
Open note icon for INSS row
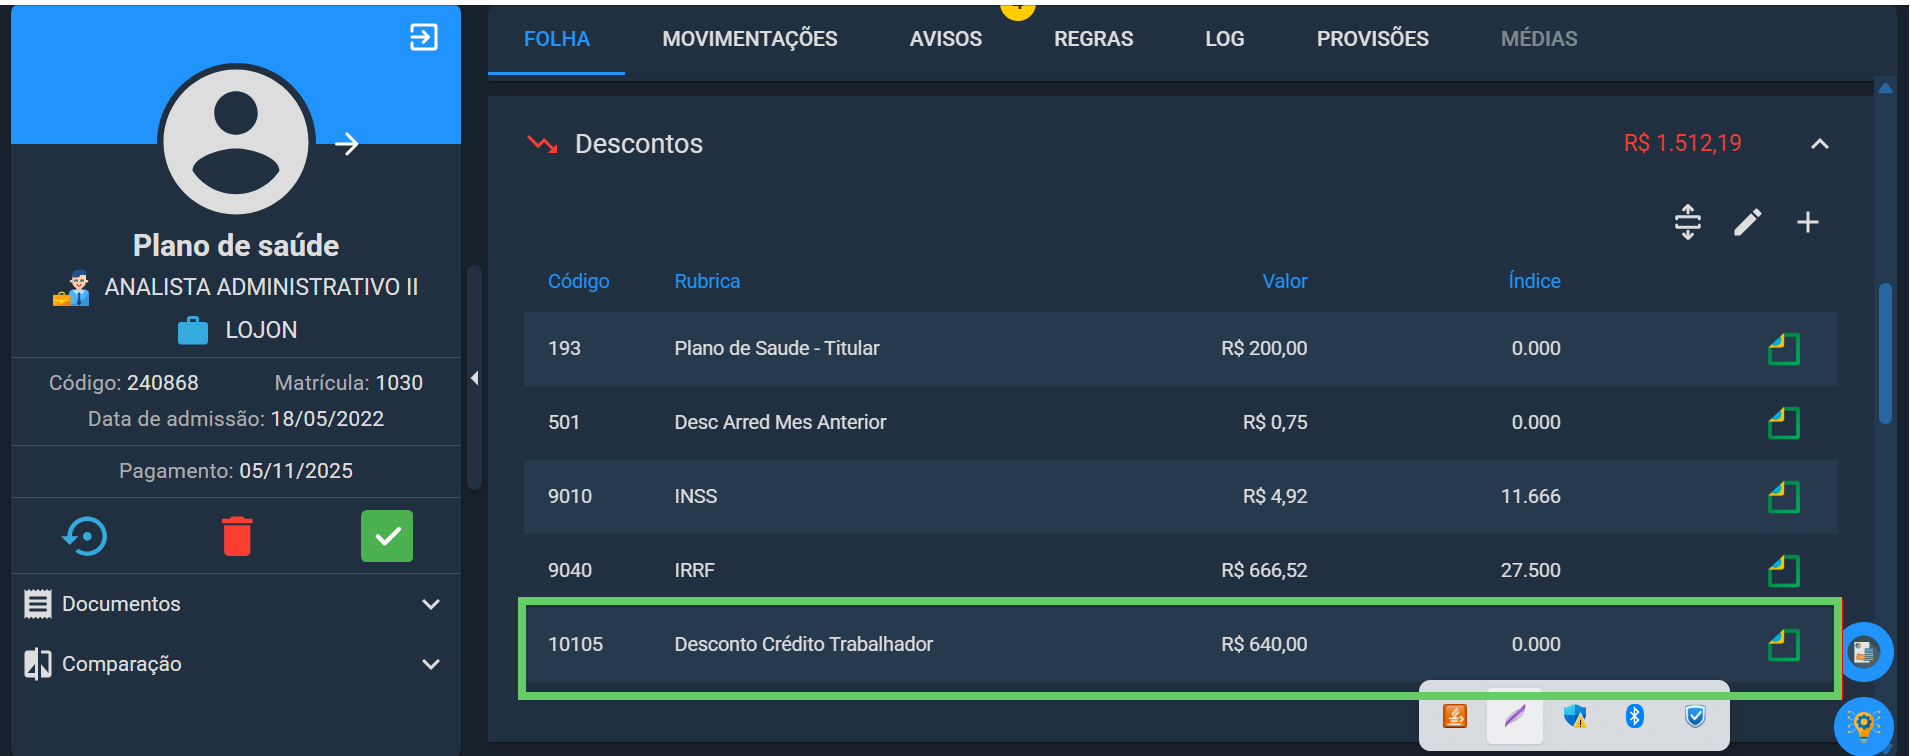coord(1784,497)
